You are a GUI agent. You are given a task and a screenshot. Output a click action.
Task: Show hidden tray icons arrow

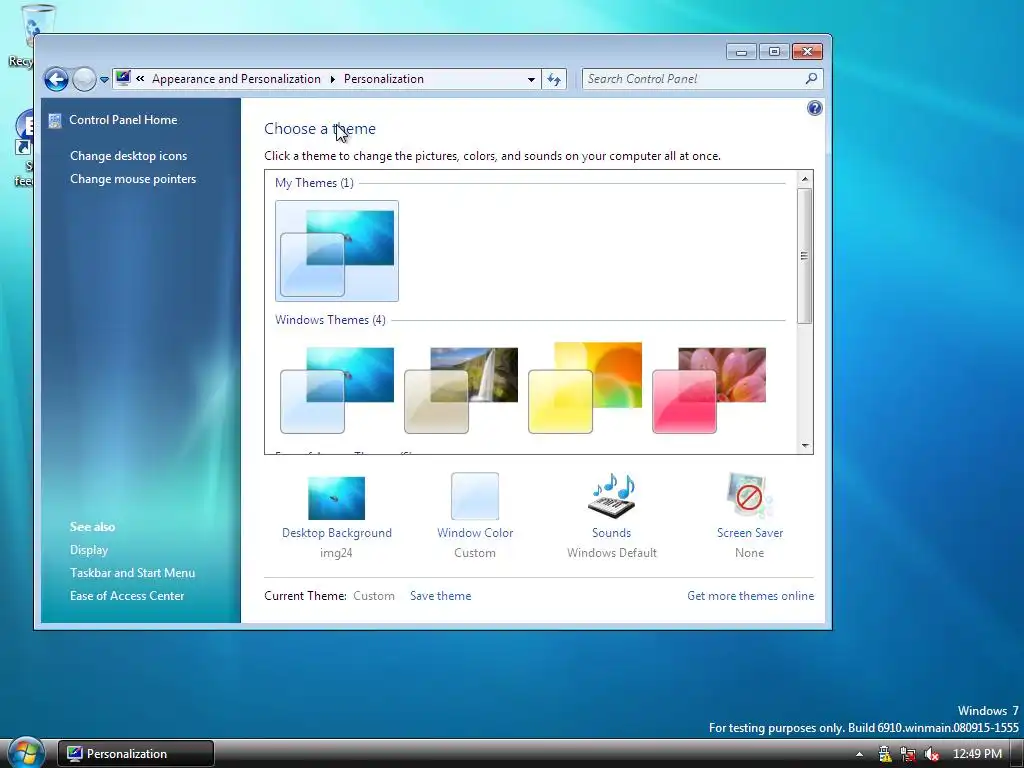860,754
